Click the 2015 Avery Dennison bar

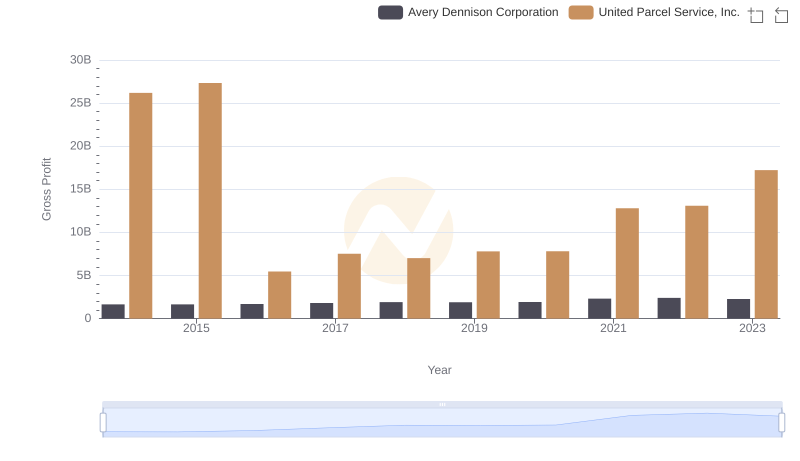183,311
